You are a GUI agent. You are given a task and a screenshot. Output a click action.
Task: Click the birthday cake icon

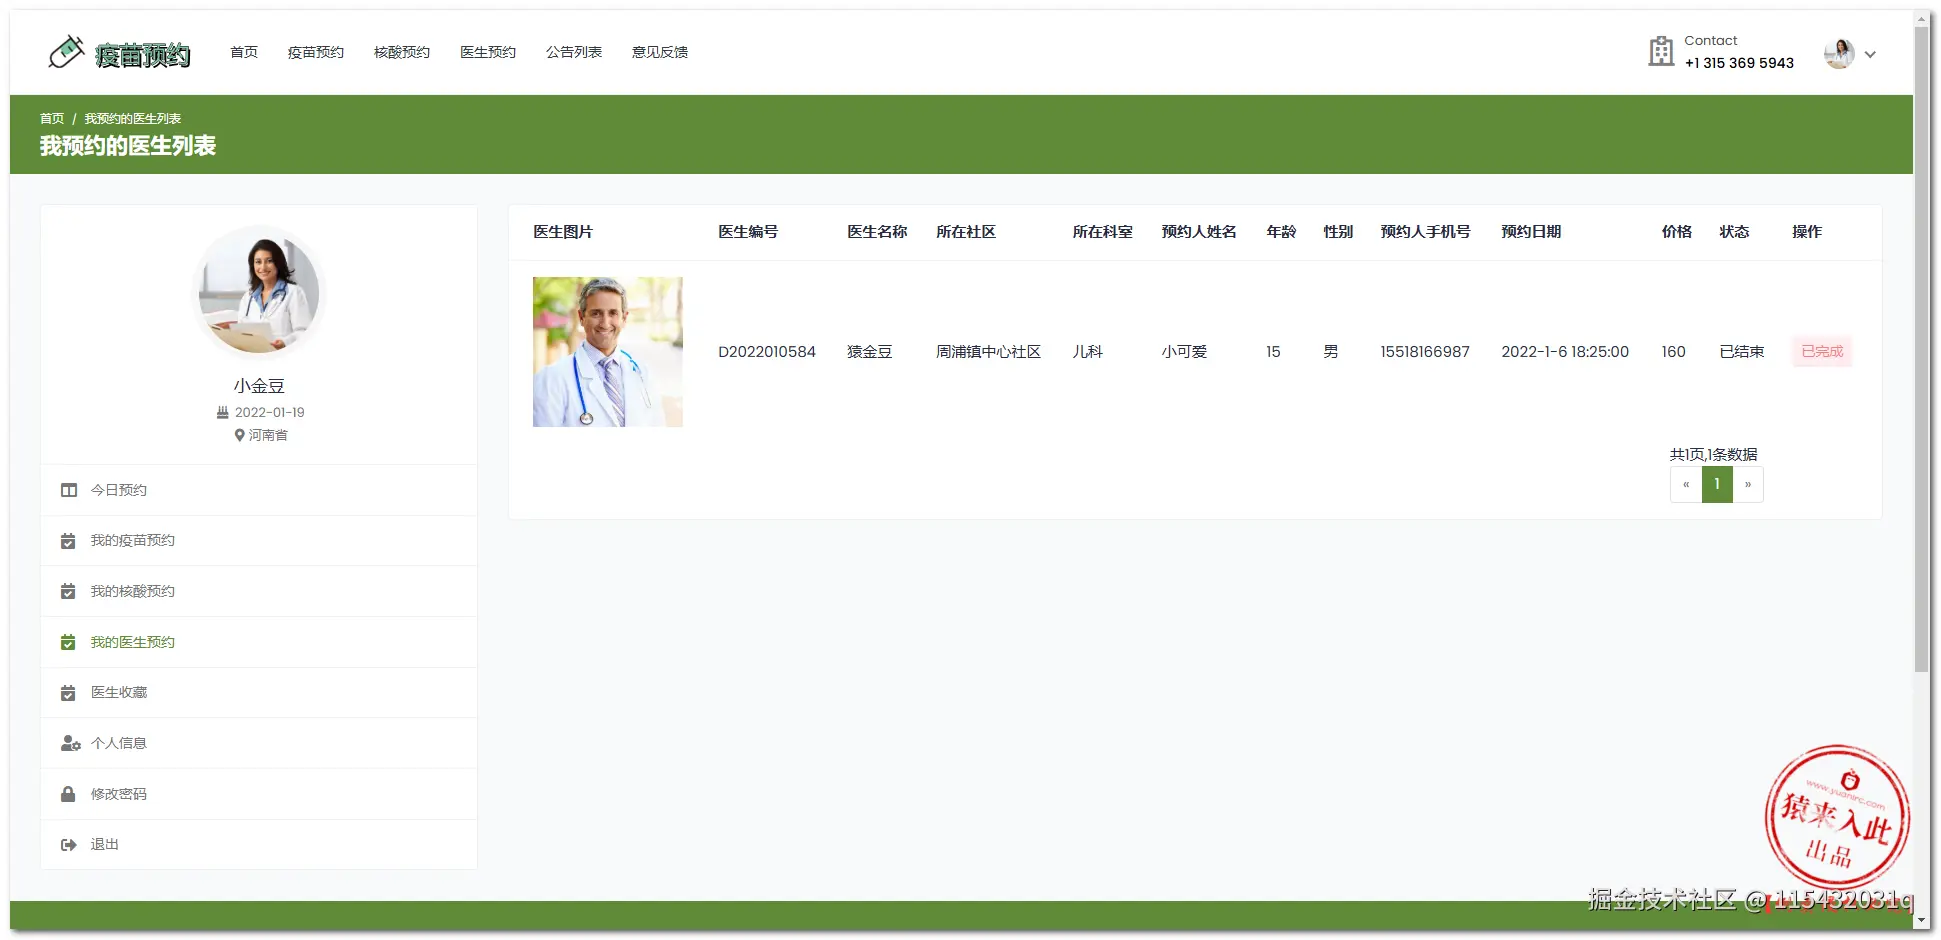pyautogui.click(x=223, y=412)
